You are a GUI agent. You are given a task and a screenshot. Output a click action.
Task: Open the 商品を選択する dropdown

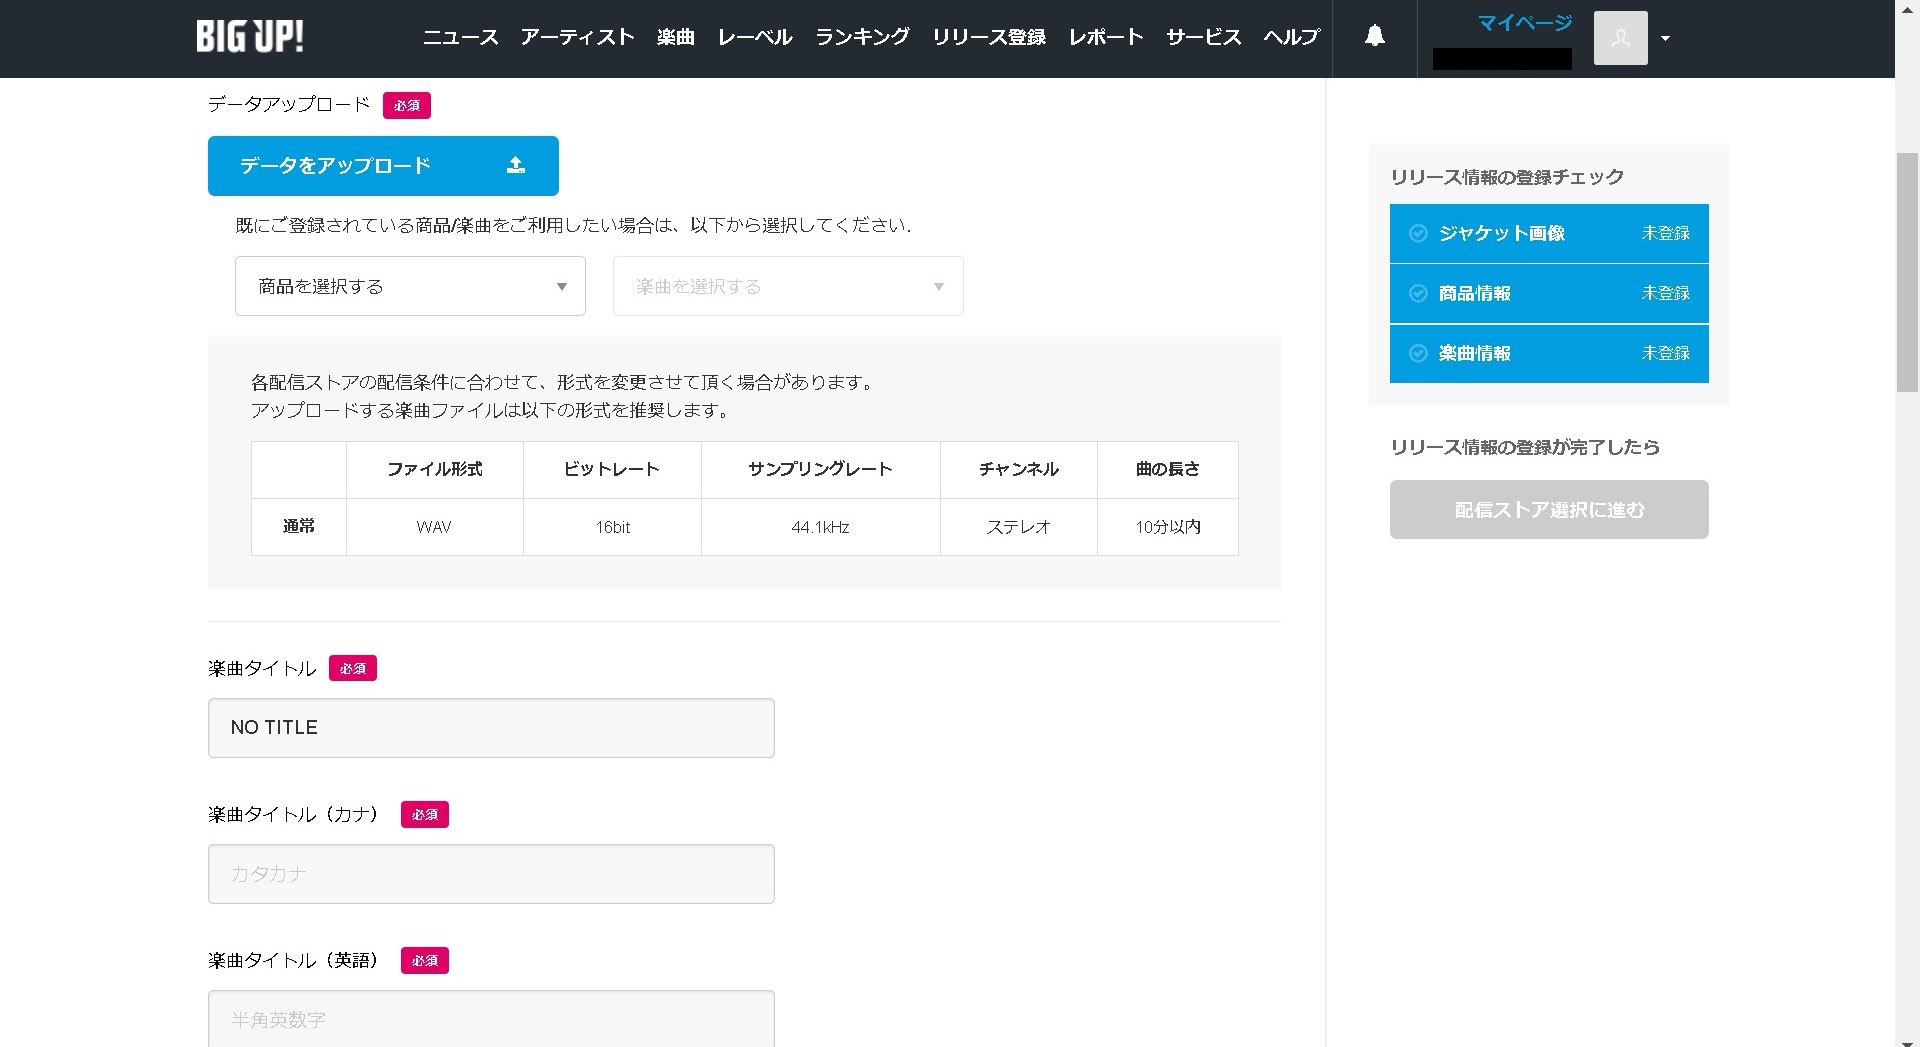pos(410,286)
